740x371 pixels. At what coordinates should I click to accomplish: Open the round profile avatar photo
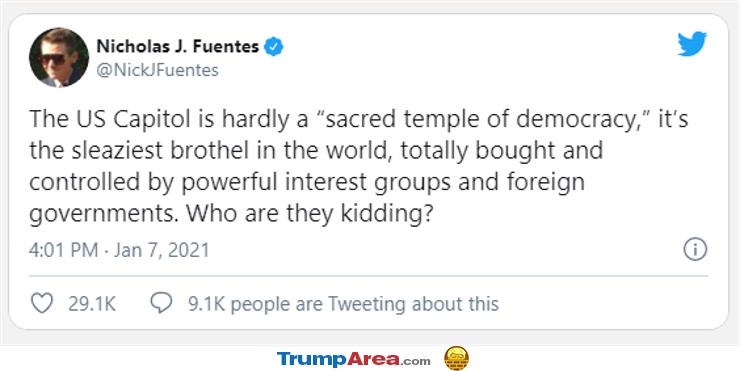pyautogui.click(x=59, y=57)
